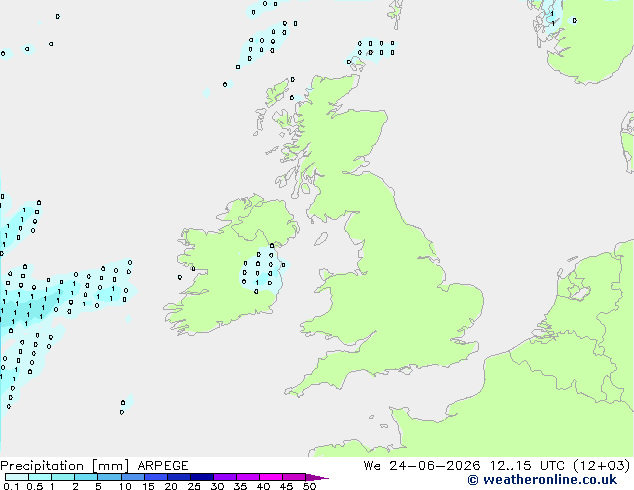This screenshot has width=634, height=490.
Task: Click the purple arrow tip beyond 50 mm
Action: pos(317,477)
